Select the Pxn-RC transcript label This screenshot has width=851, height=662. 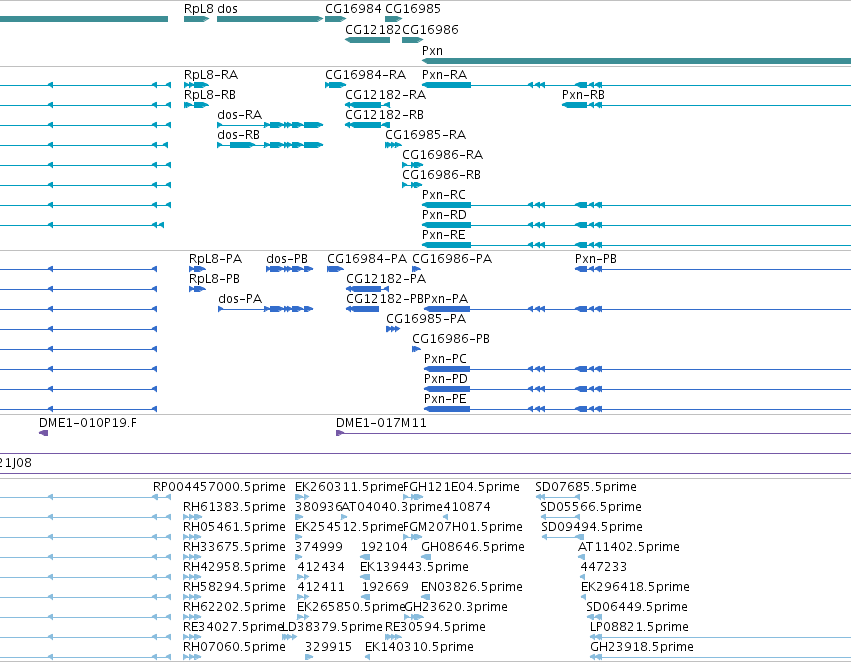click(444, 195)
